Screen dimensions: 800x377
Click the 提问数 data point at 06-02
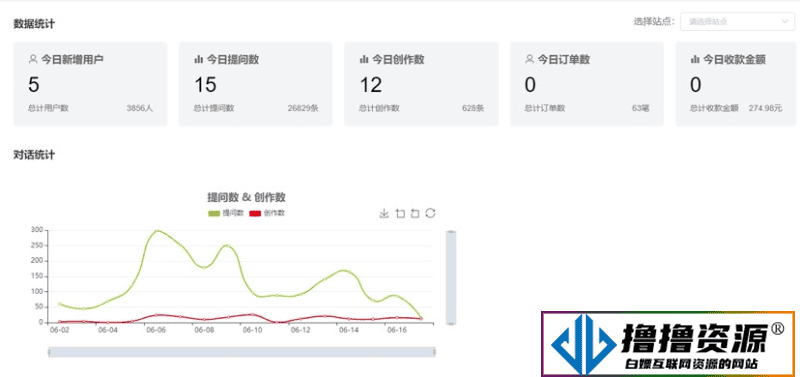click(x=60, y=304)
